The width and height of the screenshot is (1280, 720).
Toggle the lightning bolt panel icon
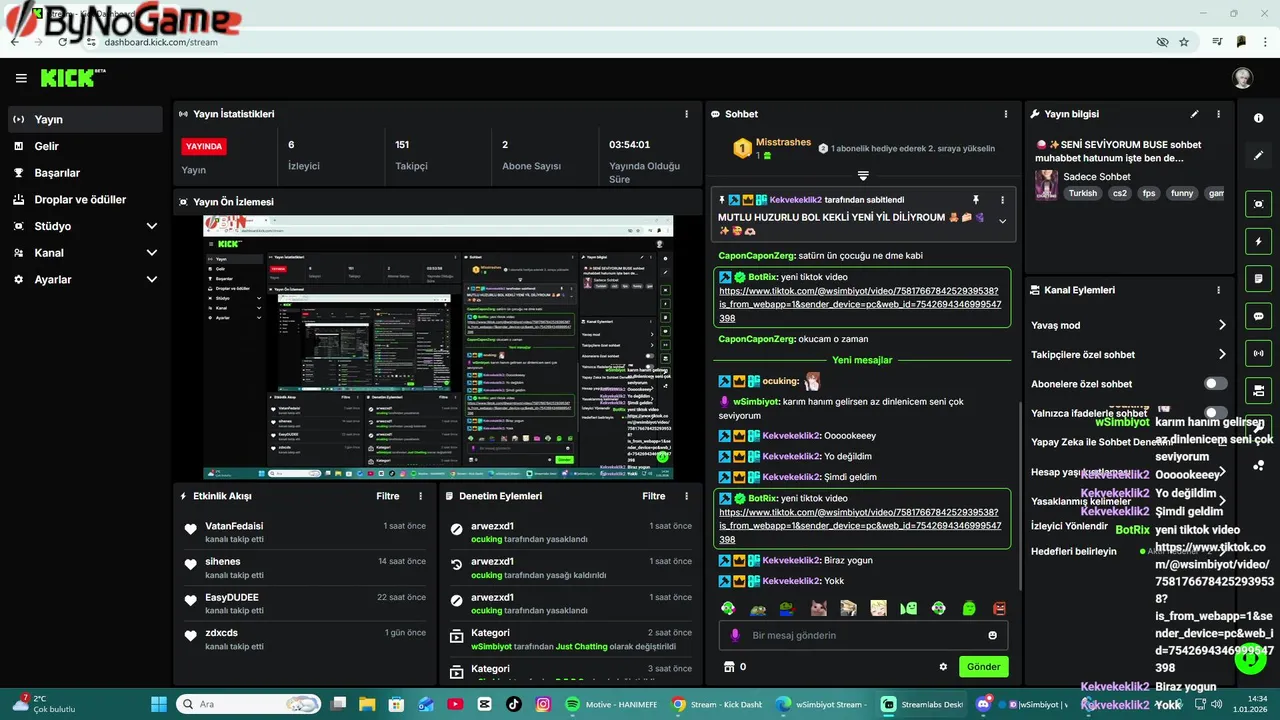tap(1258, 241)
